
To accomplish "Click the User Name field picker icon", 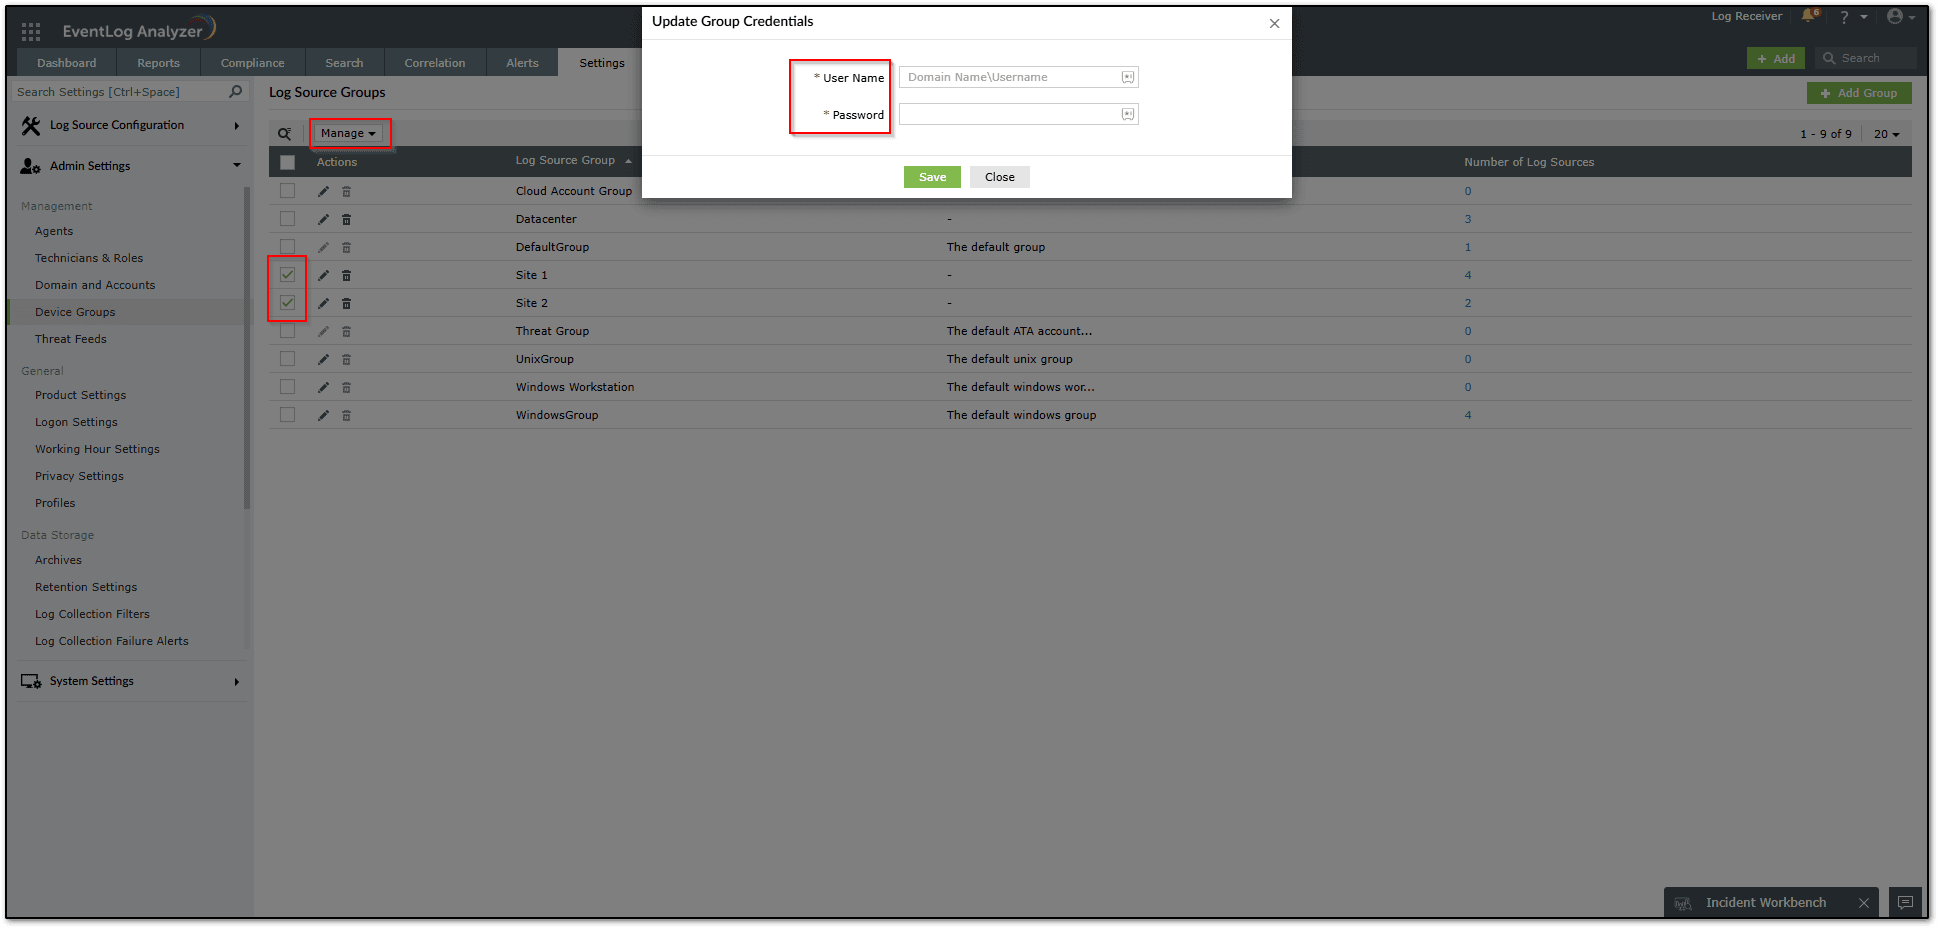I will (1128, 77).
